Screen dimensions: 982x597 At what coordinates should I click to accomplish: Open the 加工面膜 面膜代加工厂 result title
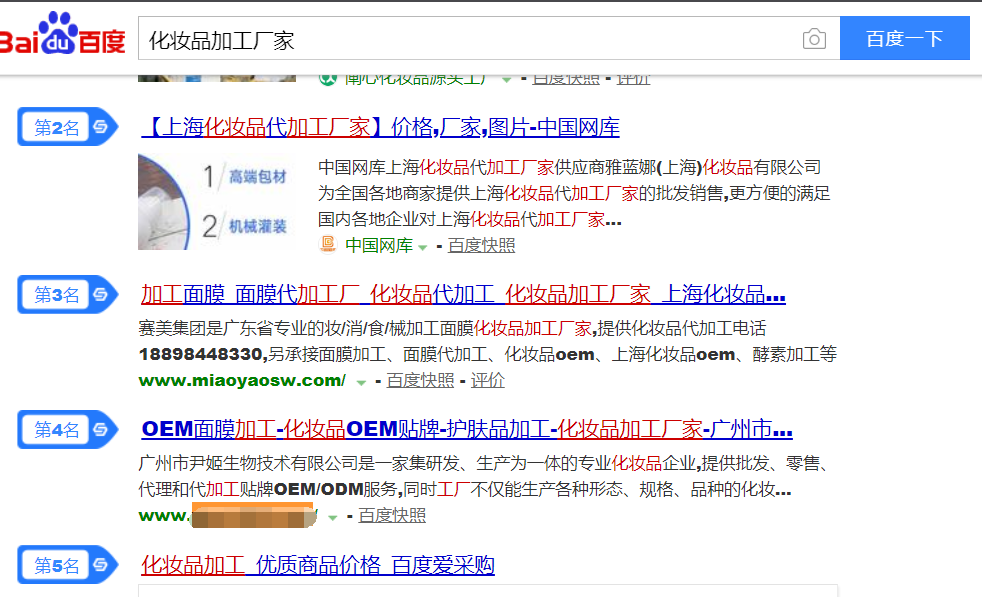click(463, 294)
